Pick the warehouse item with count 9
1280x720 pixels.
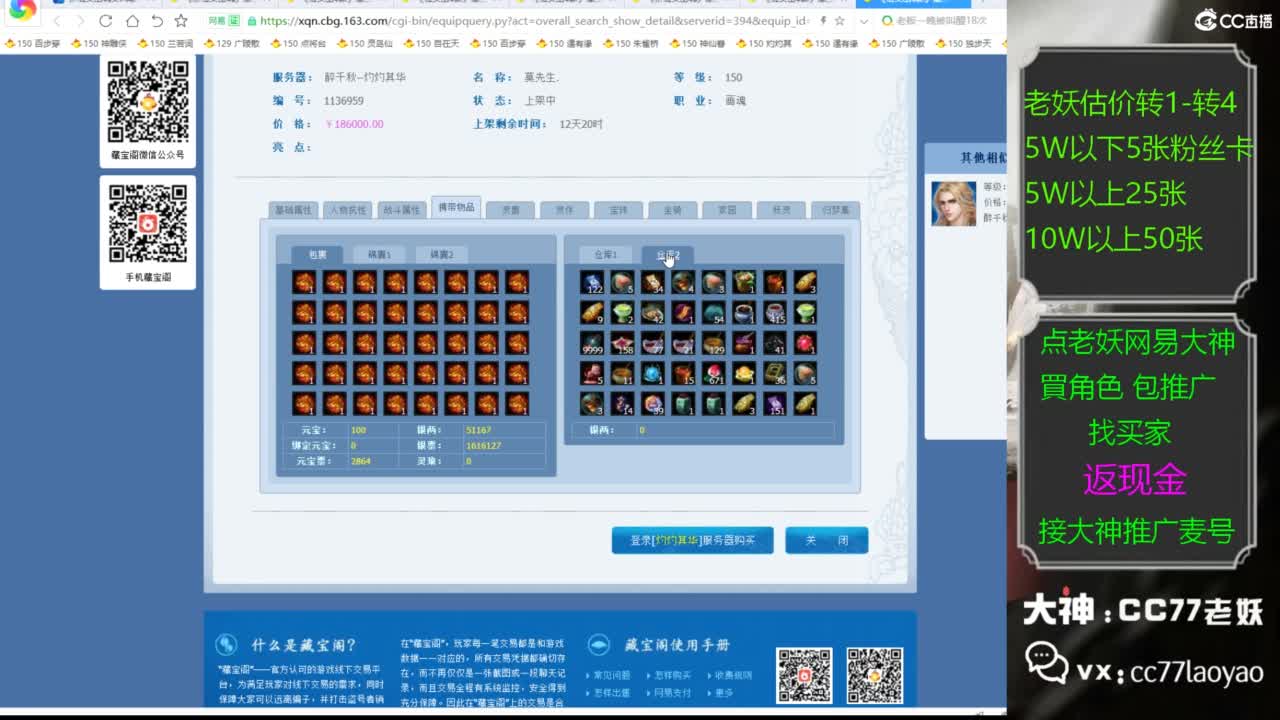point(591,312)
